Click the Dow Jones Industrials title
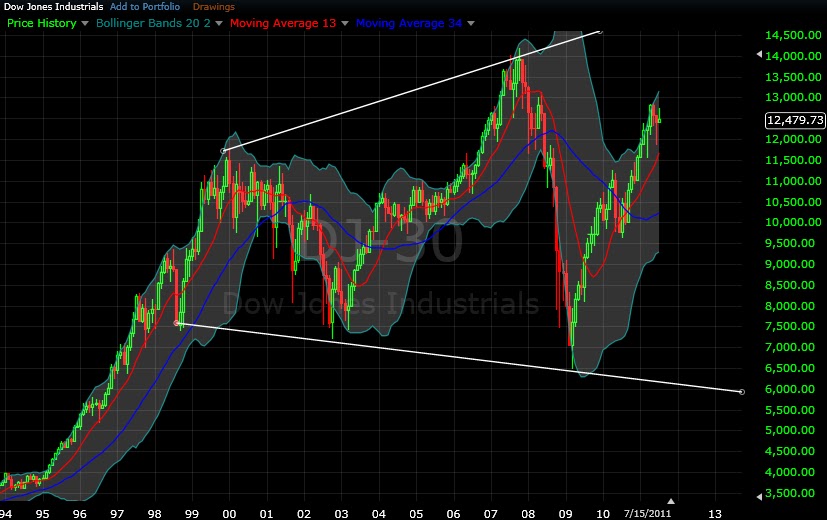Screen dimensions: 827x520 53,7
